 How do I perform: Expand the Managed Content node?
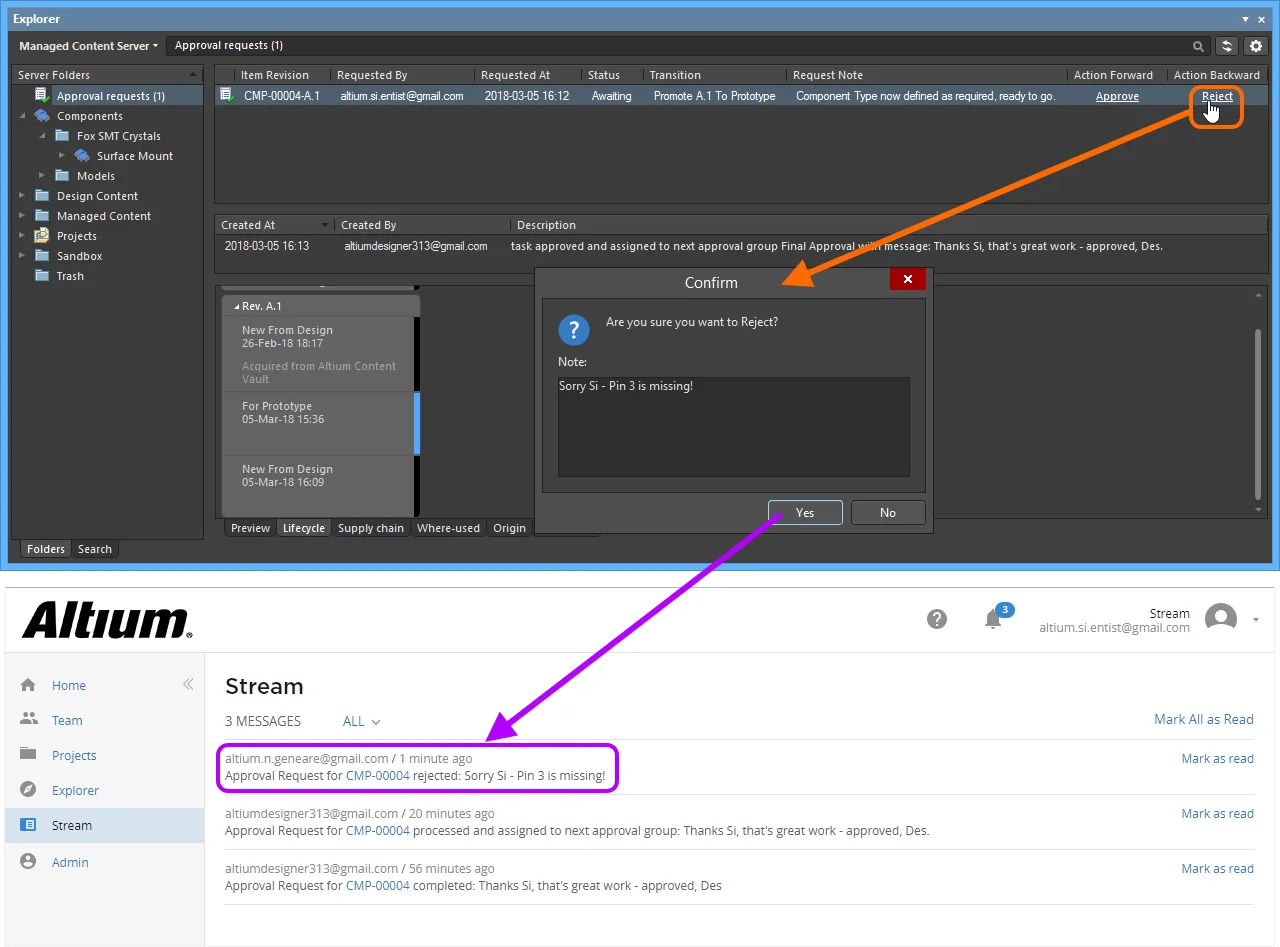click(22, 216)
